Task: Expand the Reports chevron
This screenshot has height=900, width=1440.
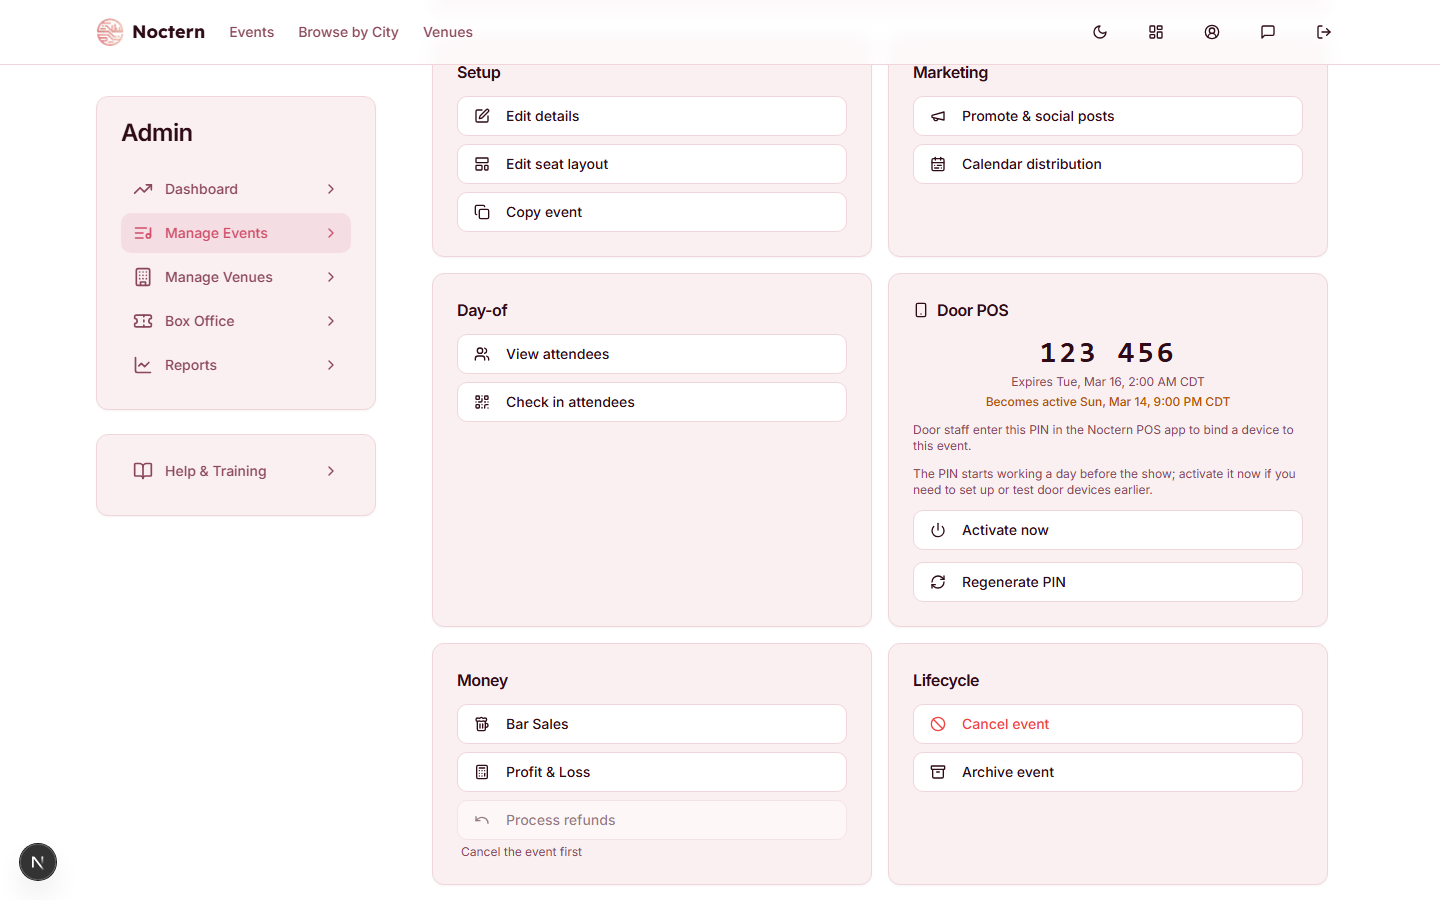Action: [x=331, y=365]
